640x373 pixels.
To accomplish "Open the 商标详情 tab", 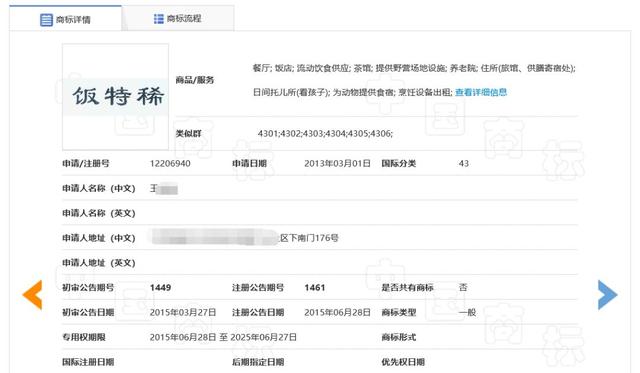I will coord(65,19).
